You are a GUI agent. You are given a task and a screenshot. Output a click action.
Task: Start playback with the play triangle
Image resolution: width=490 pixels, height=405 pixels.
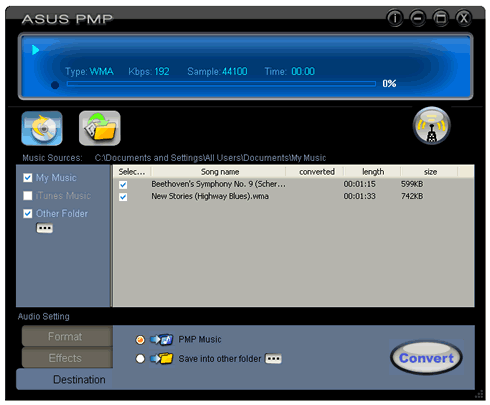[35, 50]
